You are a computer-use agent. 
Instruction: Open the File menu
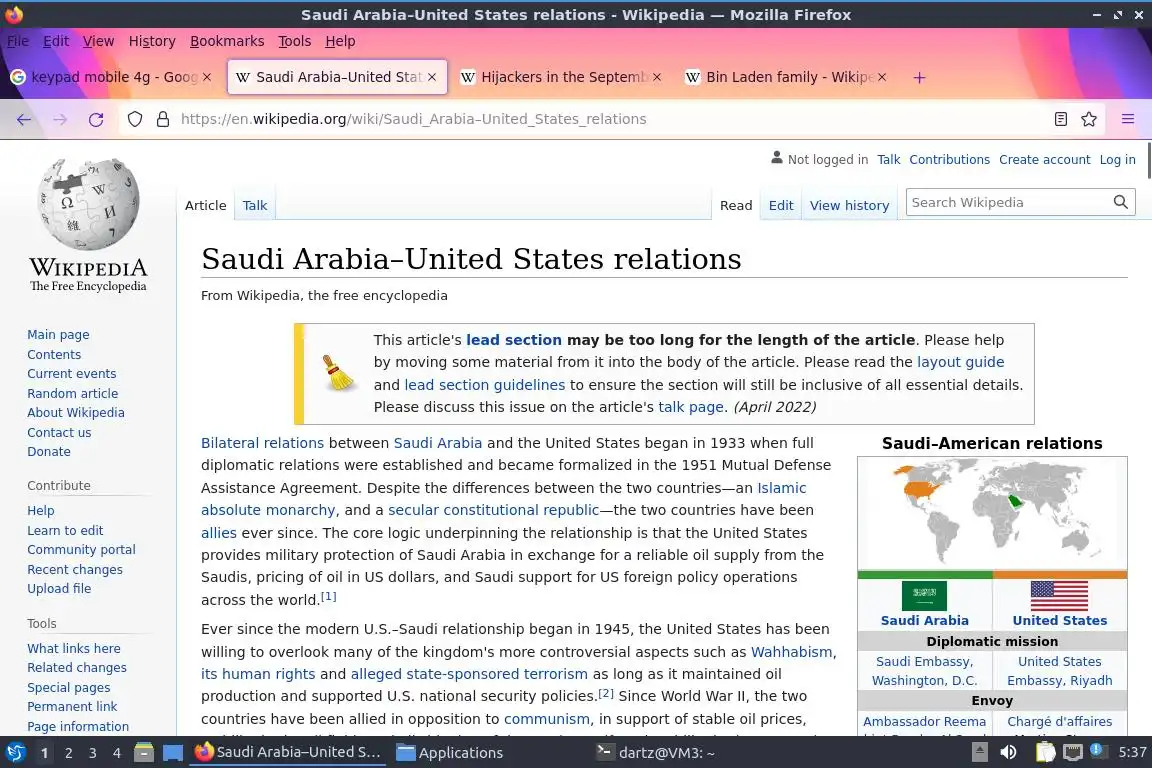coord(18,41)
